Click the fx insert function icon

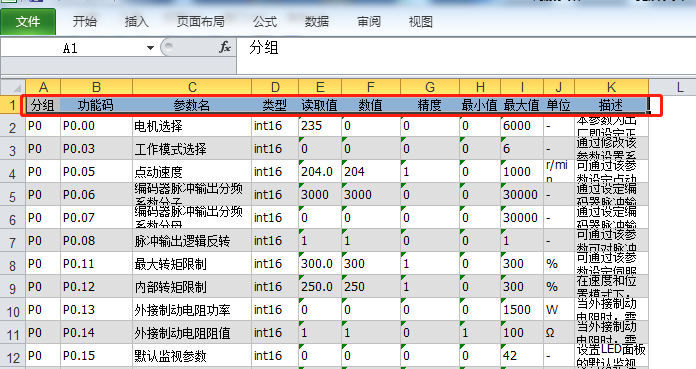coord(225,47)
